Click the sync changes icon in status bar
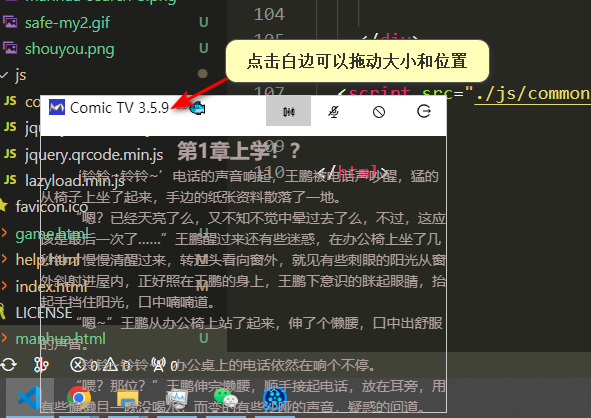This screenshot has height=418, width=591. [8, 364]
